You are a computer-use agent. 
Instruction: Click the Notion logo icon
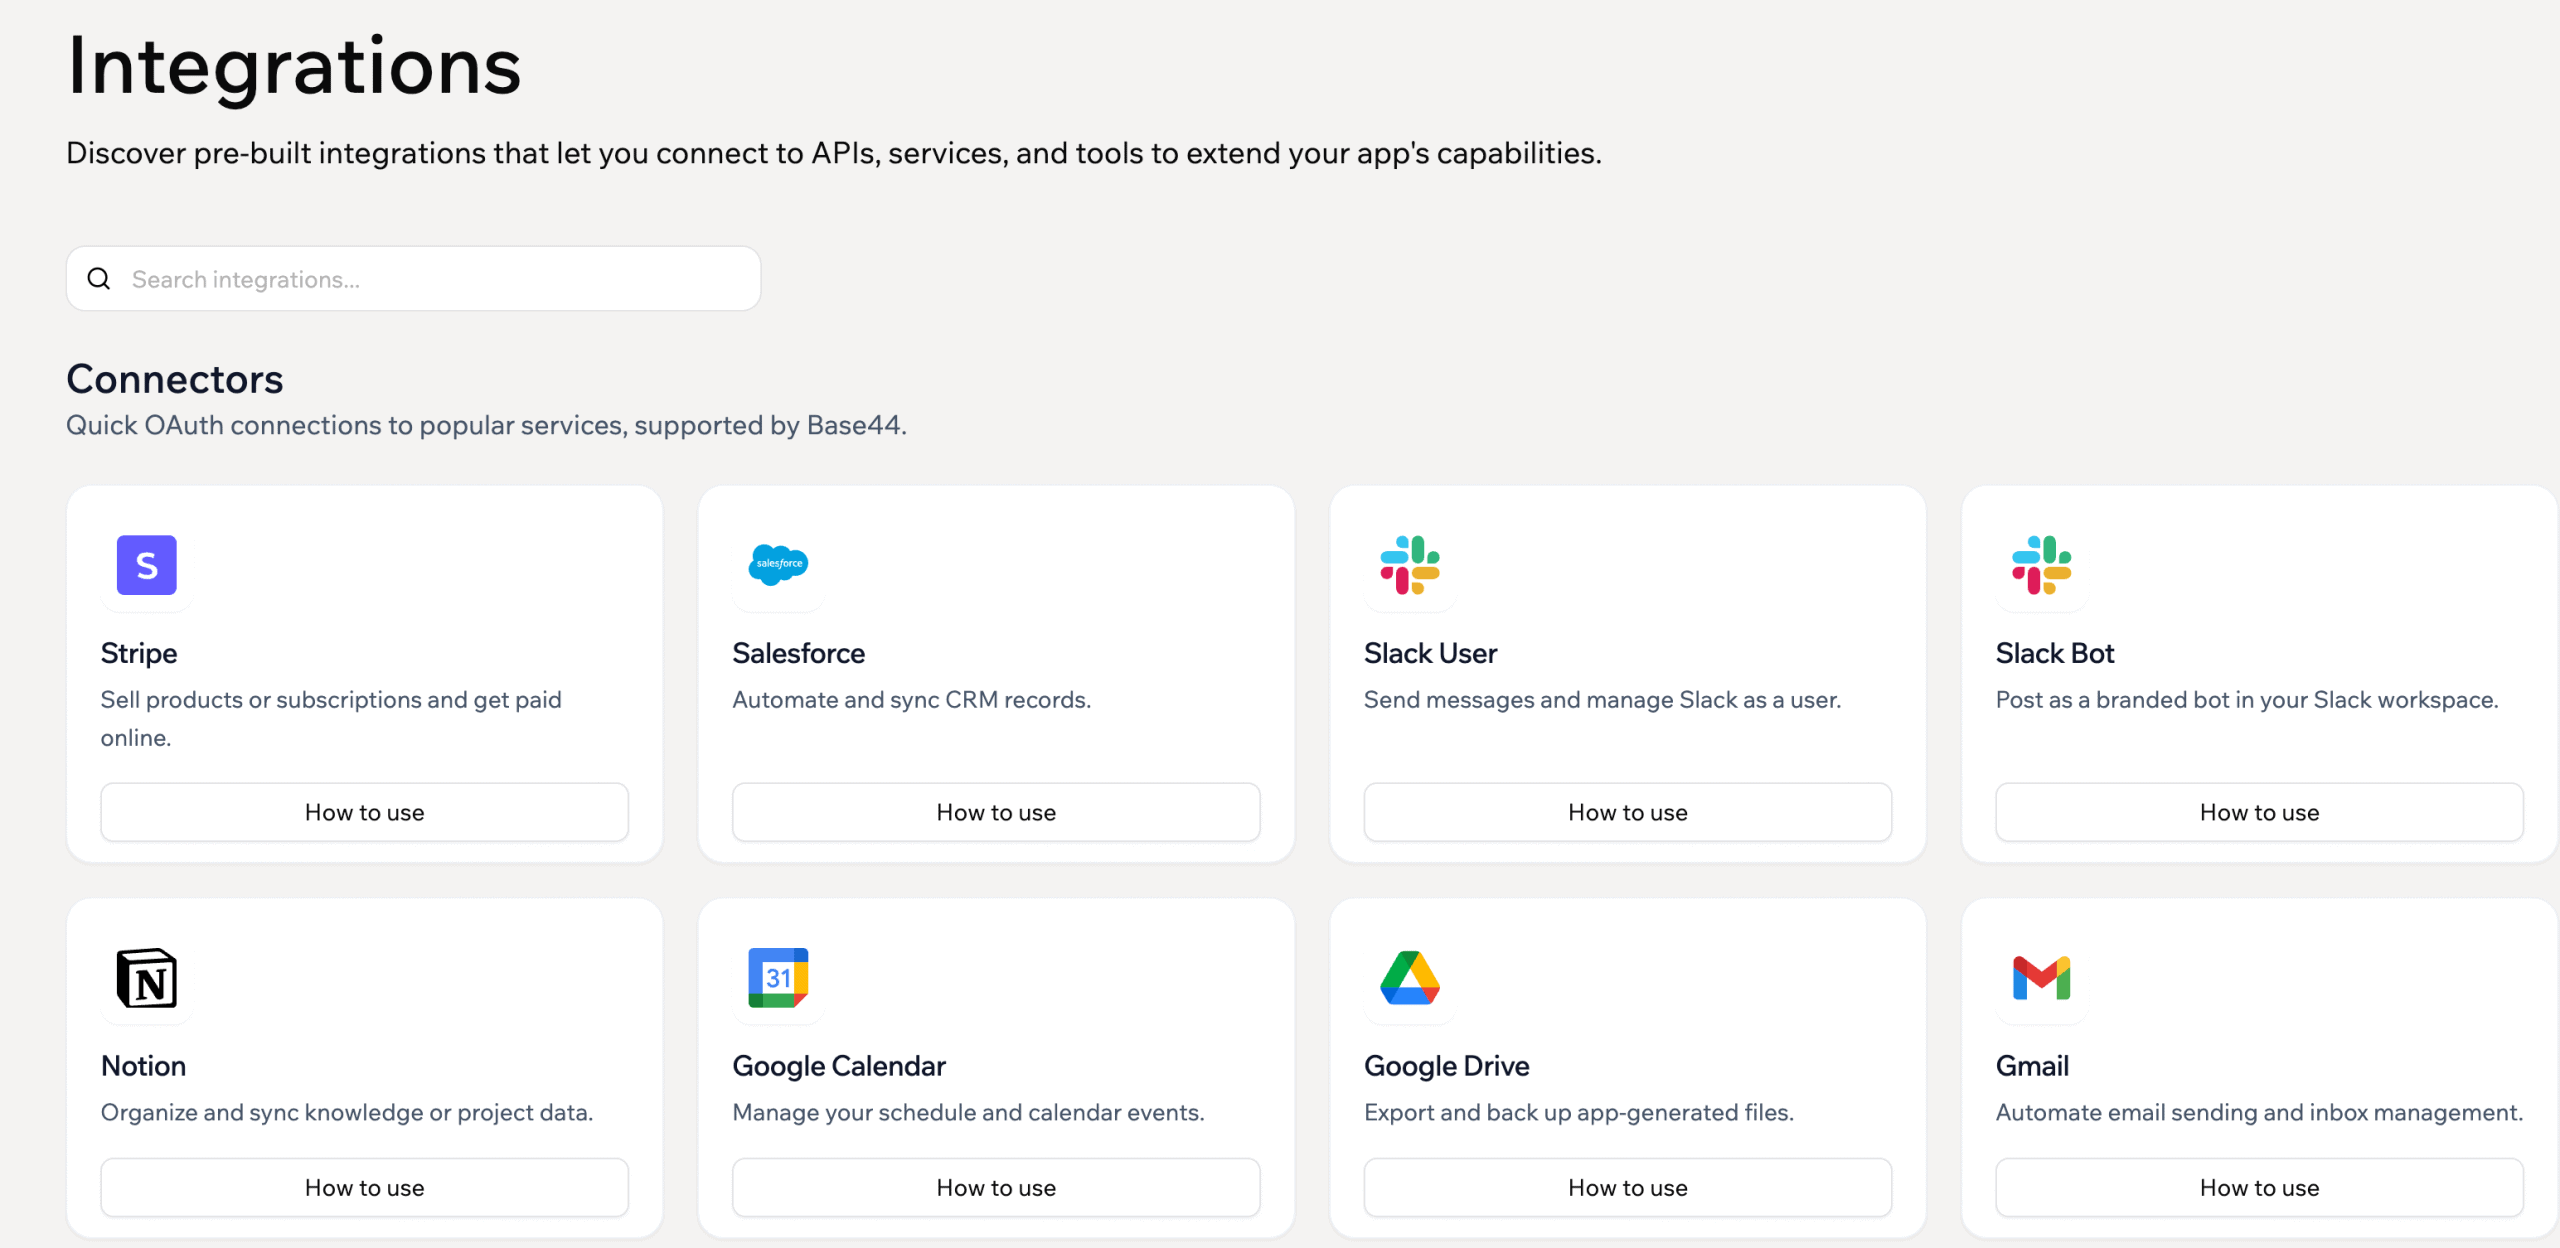pos(147,978)
